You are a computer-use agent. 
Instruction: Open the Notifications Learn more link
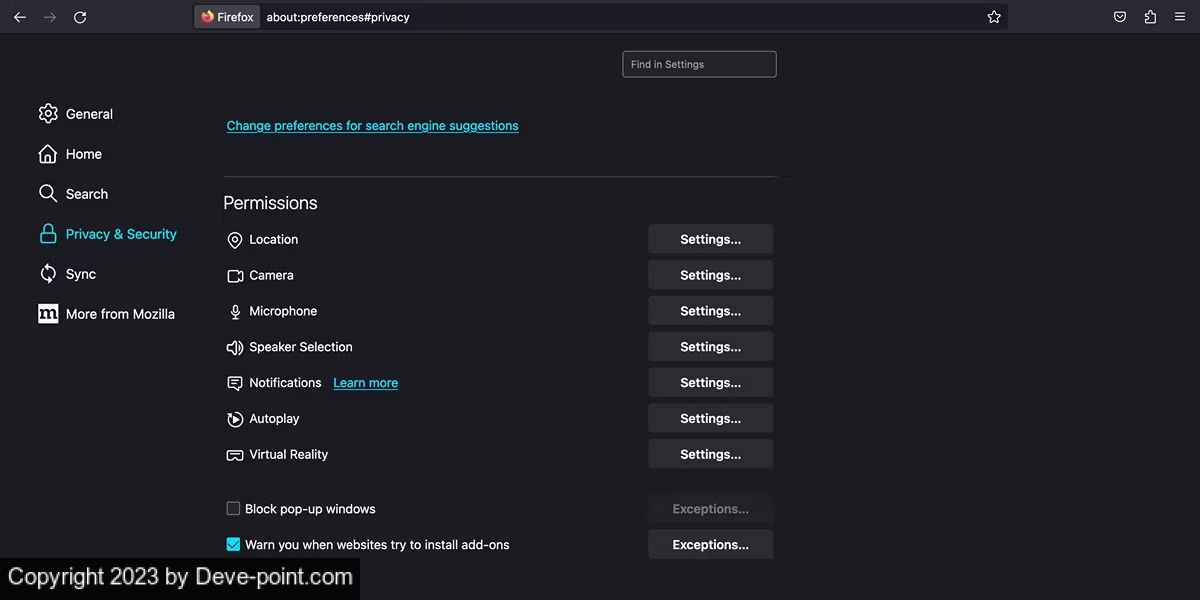365,383
